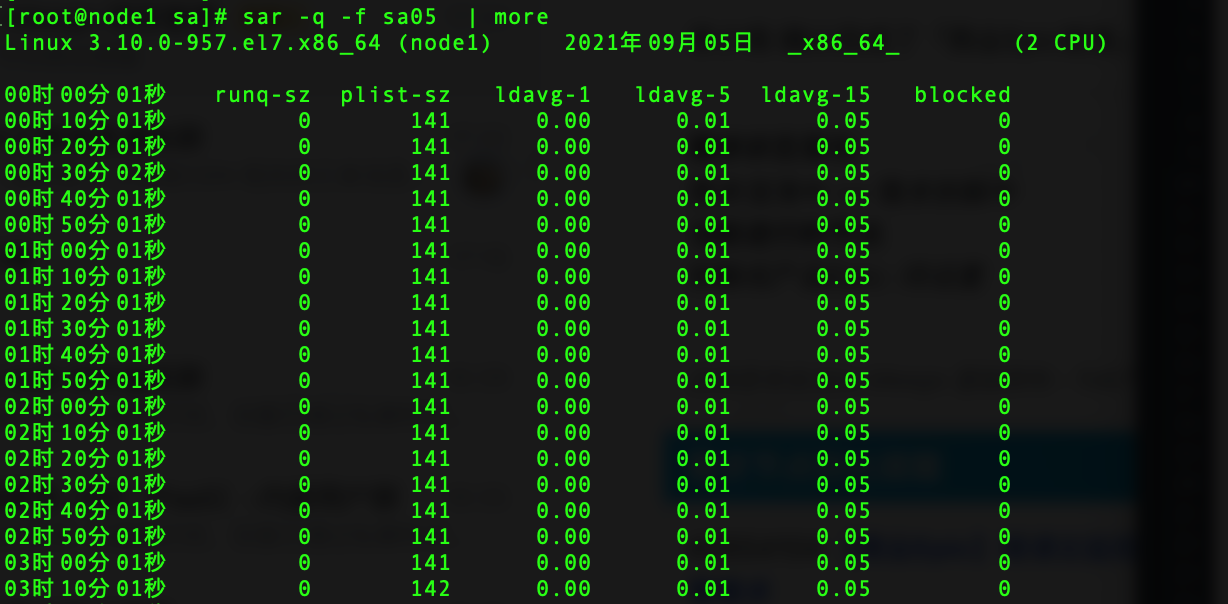Click the 01时30分01秒 timestamp row

click(508, 329)
